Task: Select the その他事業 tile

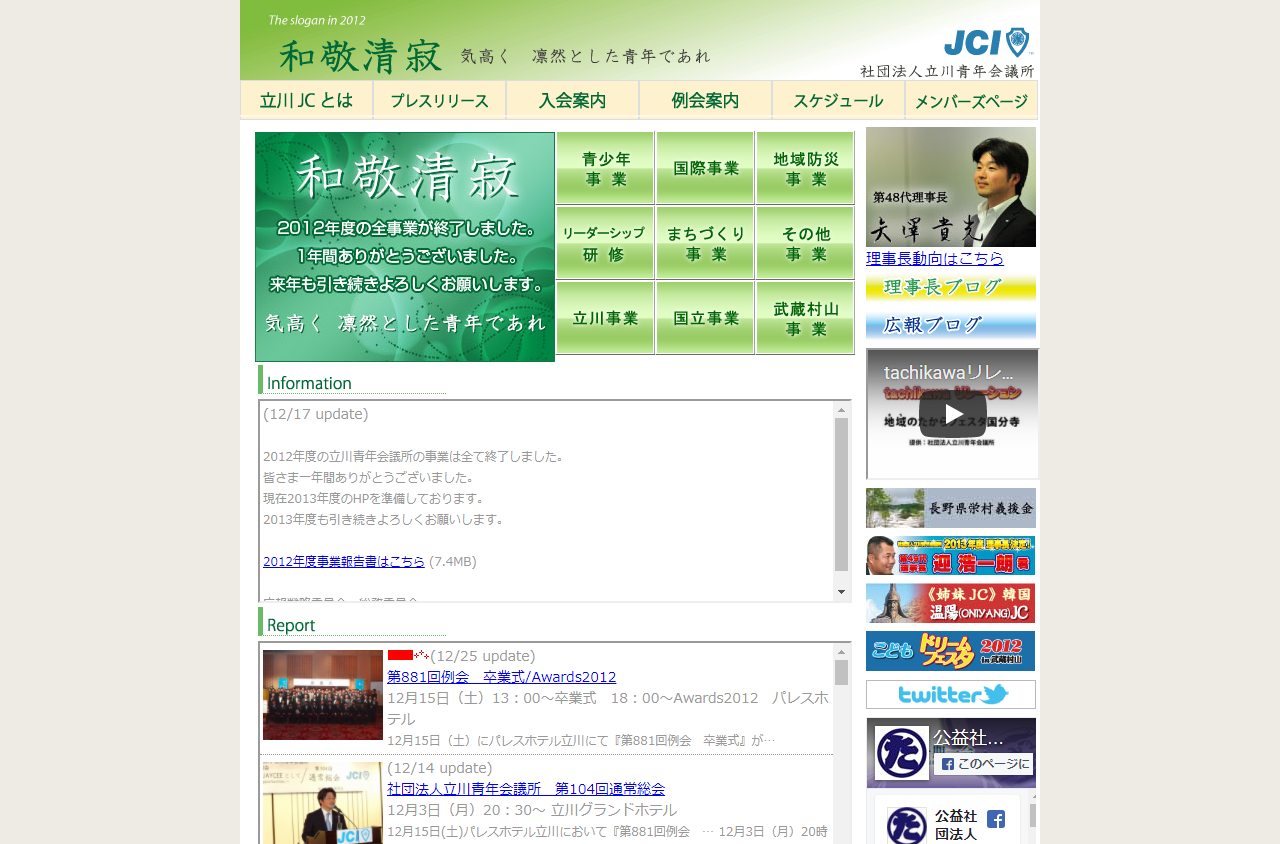Action: tap(805, 243)
